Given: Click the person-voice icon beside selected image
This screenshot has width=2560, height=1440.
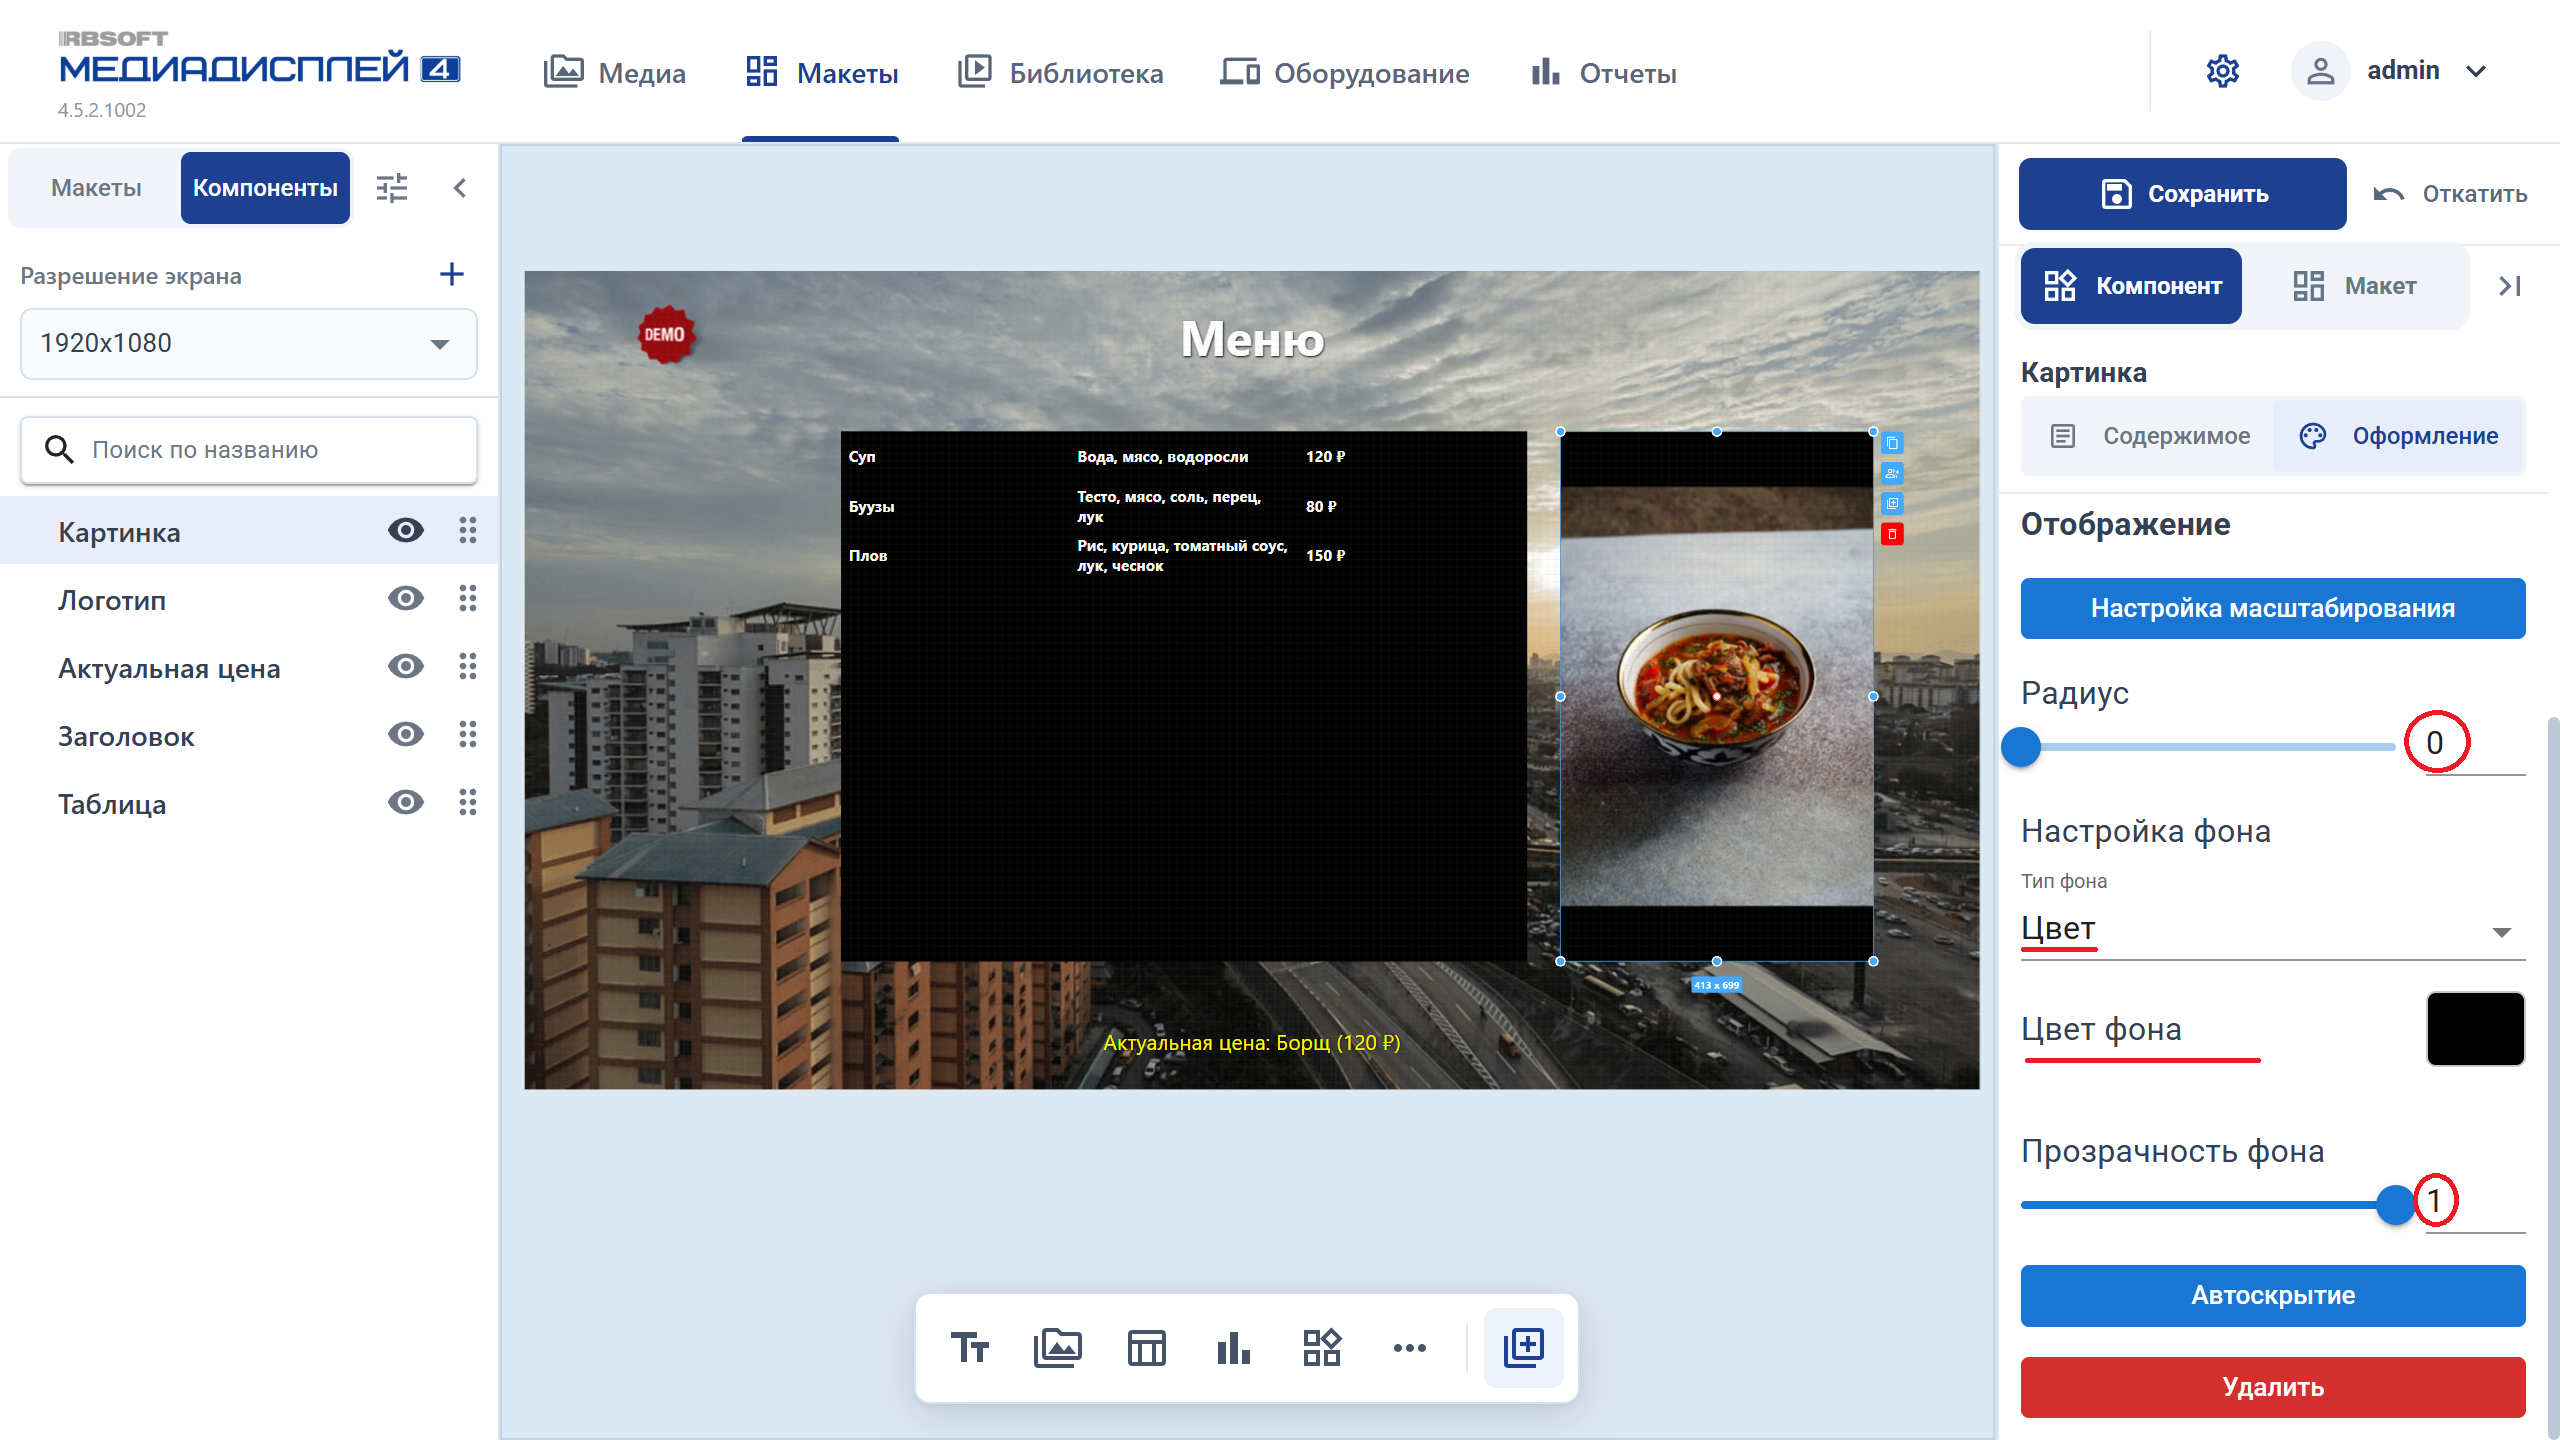Looking at the screenshot, I should click(x=1892, y=473).
